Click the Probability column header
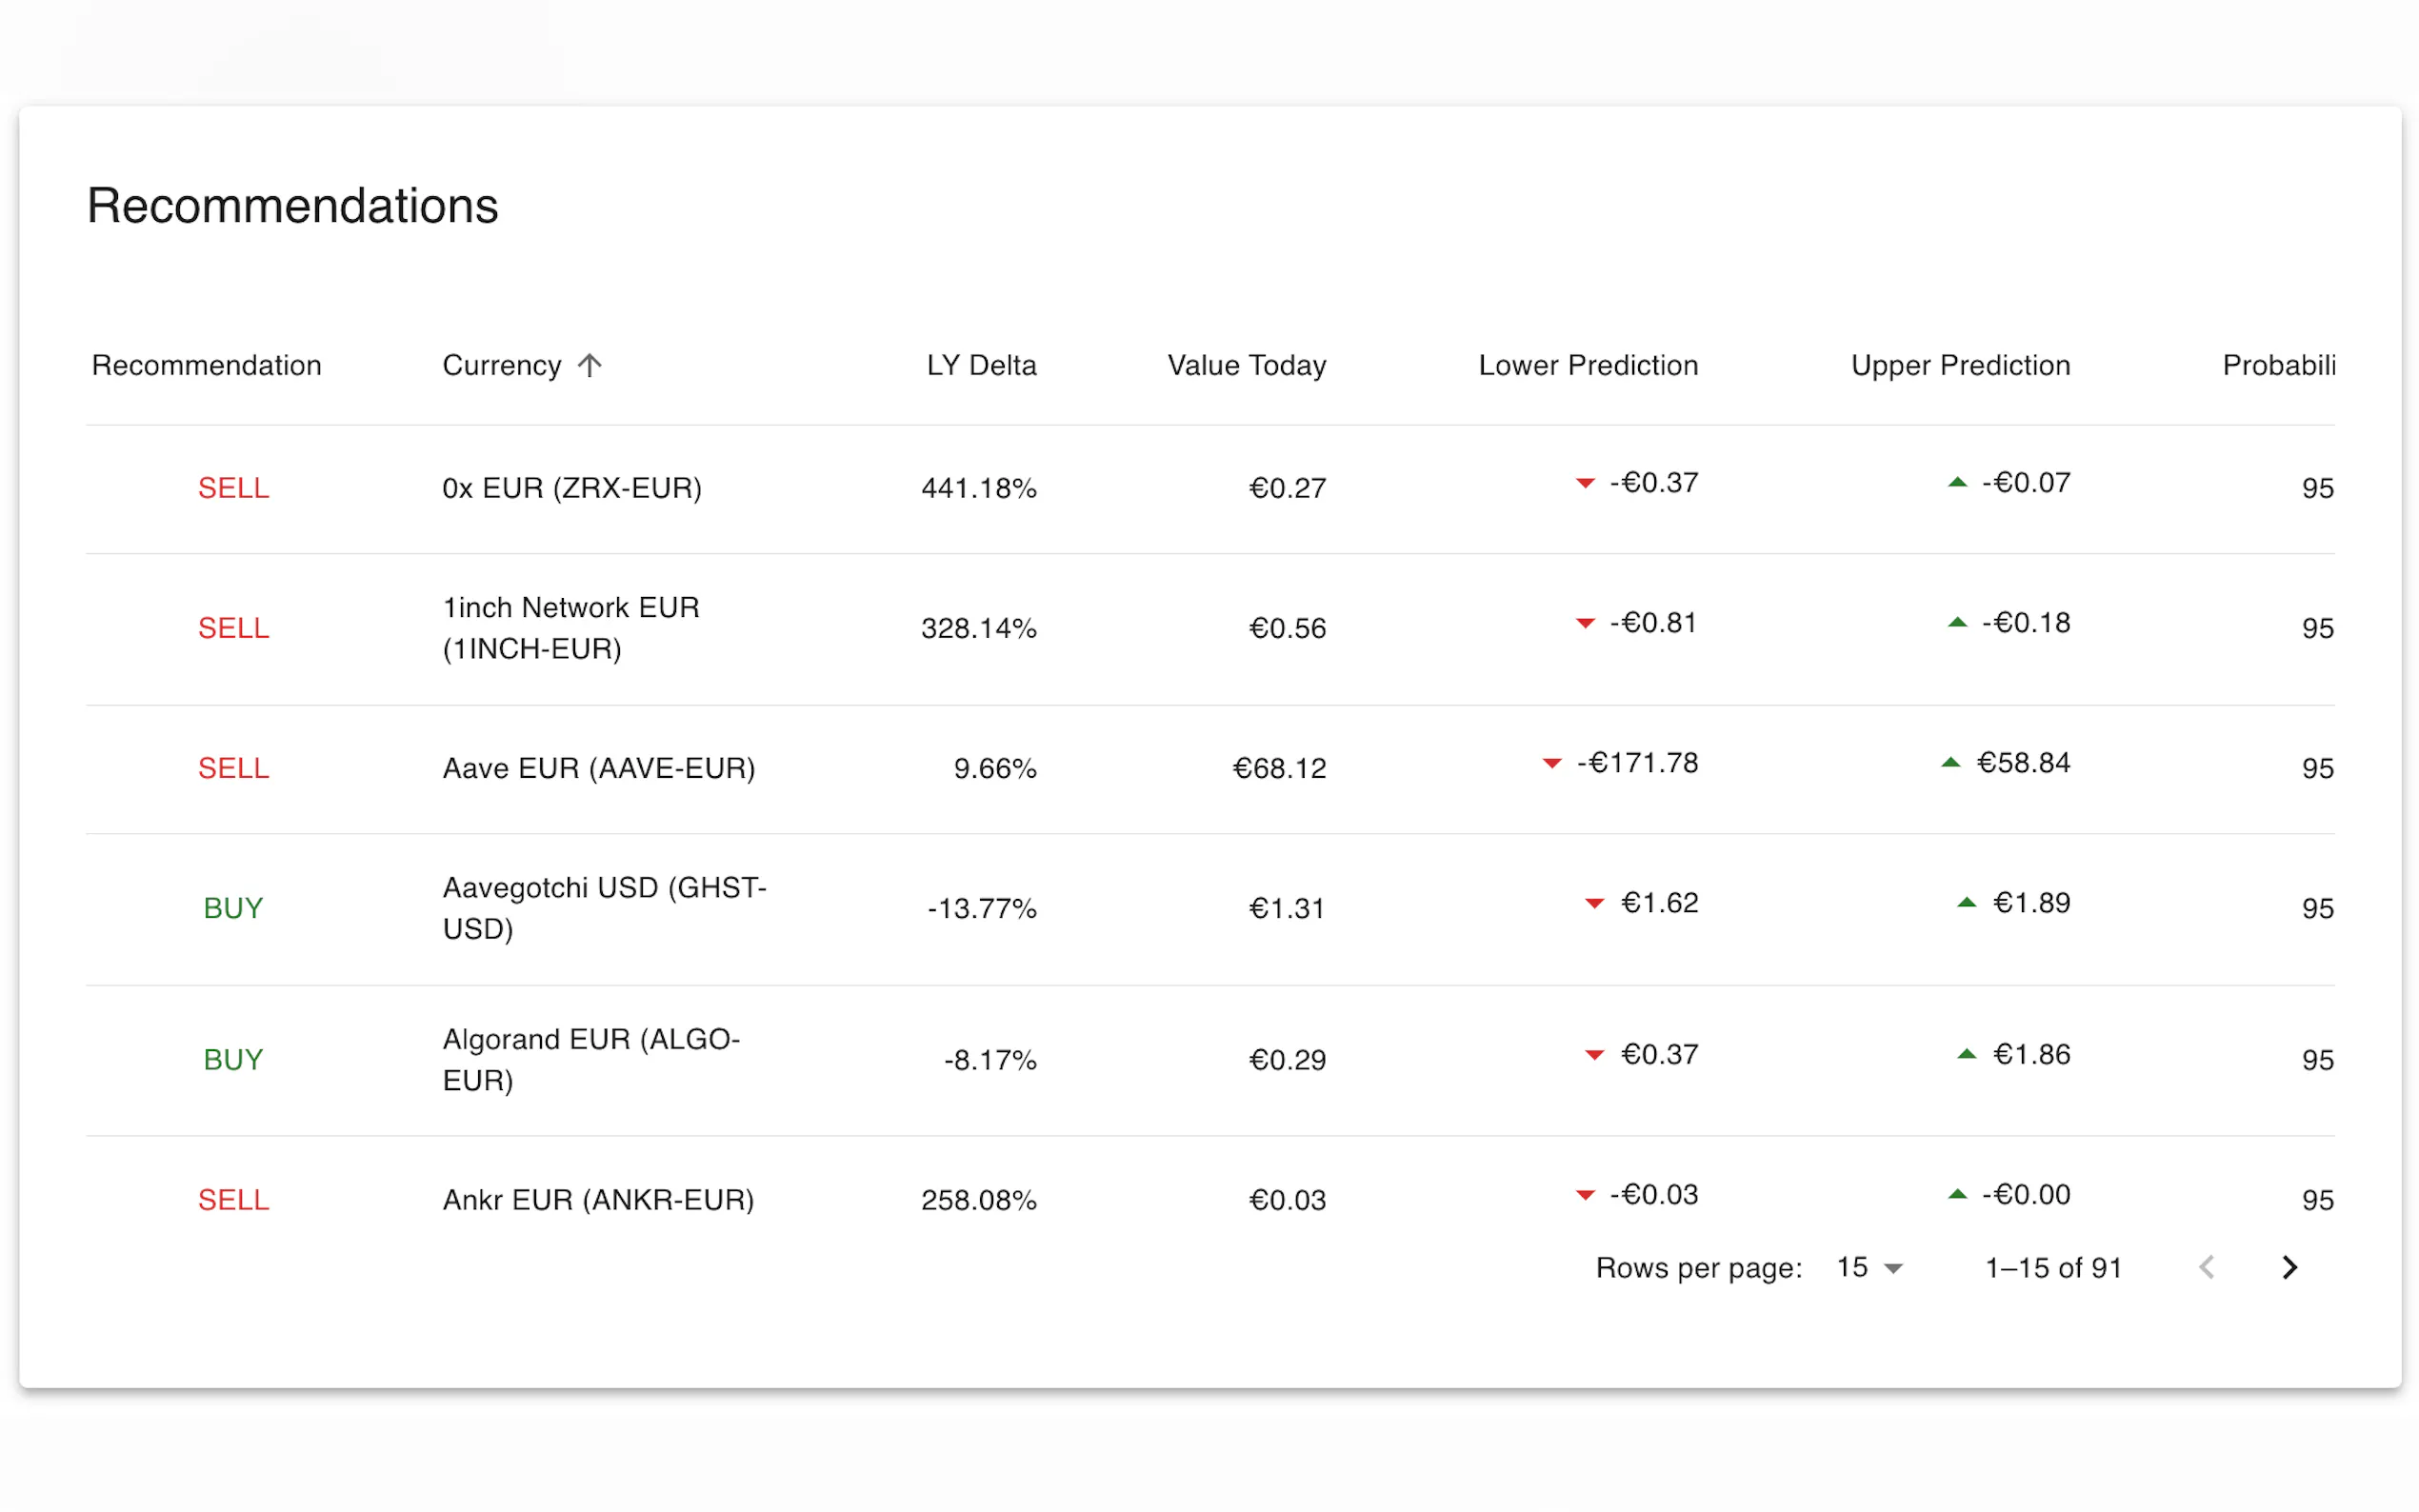2419x1512 pixels. pos(2277,365)
